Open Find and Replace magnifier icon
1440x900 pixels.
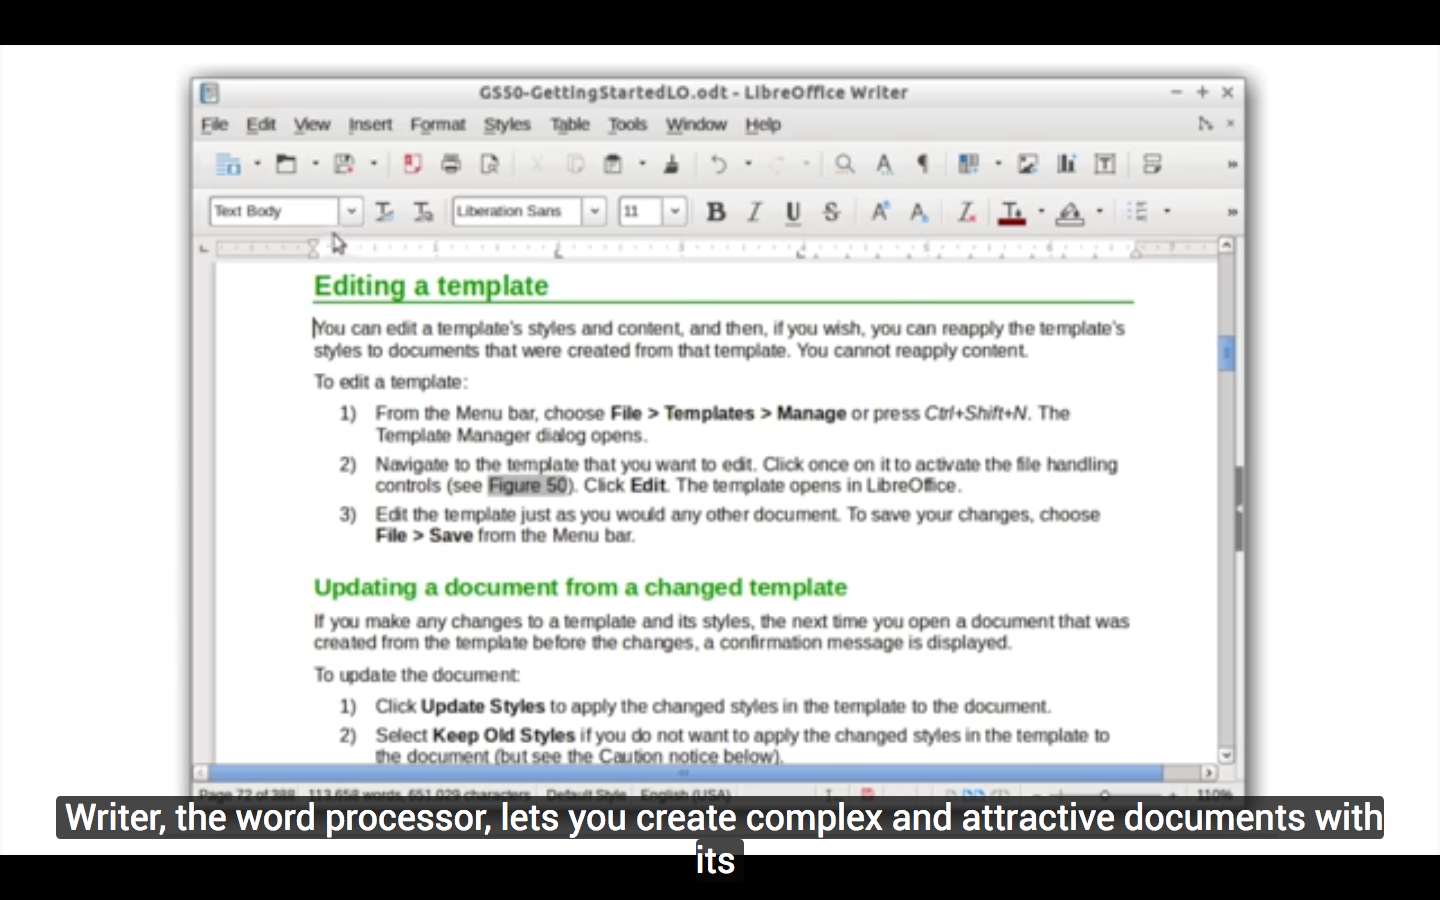point(845,164)
